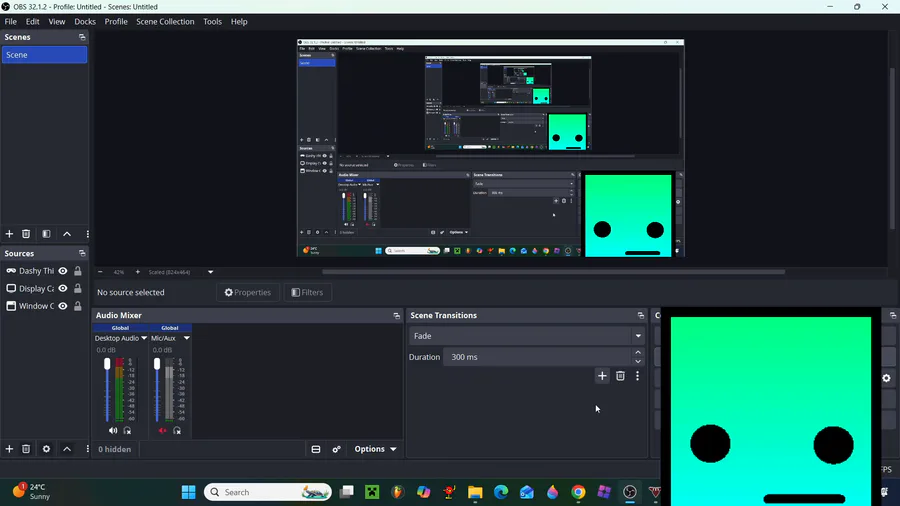Screen dimensions: 900x506
Task: Open source properties gear in Sources panel
Action: pos(46,449)
